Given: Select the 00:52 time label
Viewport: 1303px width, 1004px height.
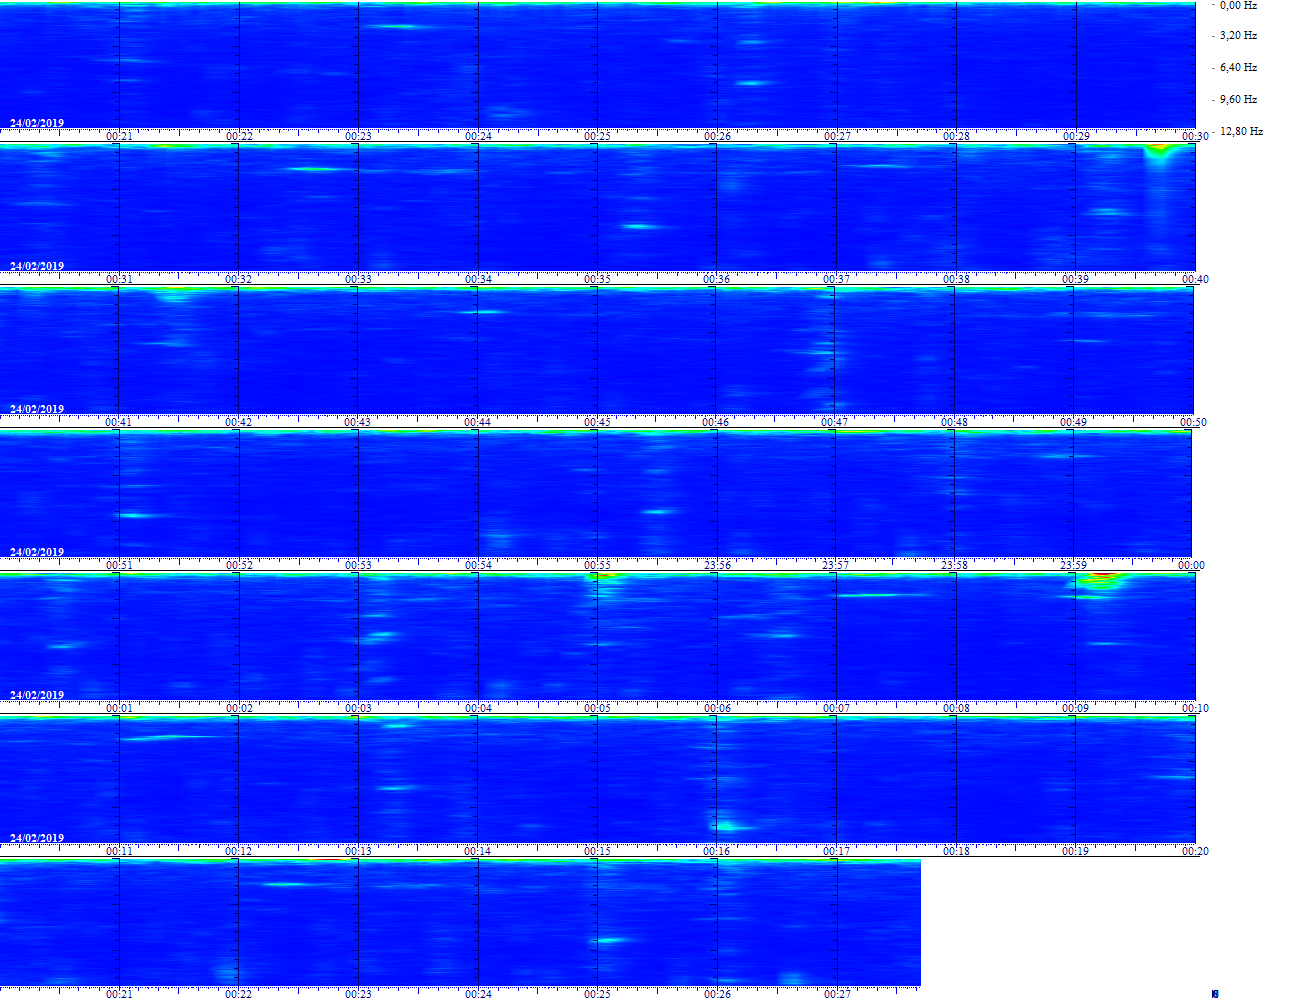Looking at the screenshot, I should (x=238, y=565).
